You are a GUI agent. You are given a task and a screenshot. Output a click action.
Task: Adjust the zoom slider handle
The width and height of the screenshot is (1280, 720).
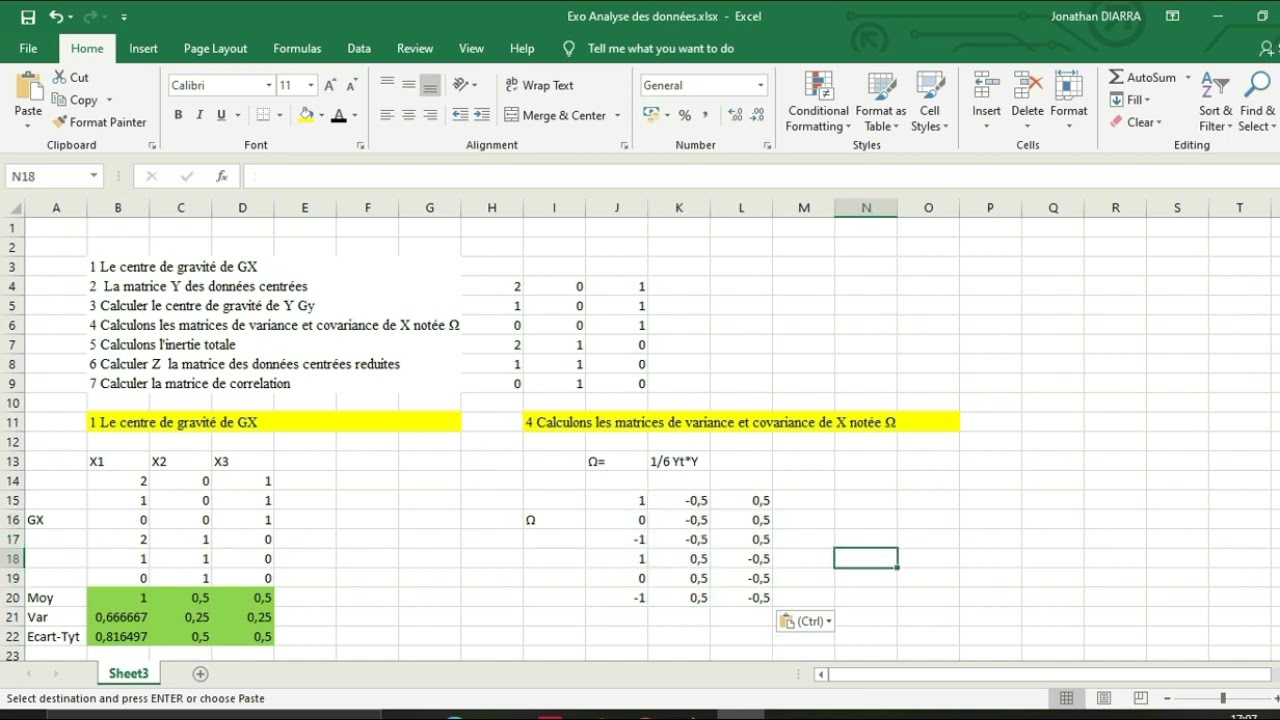click(1223, 698)
